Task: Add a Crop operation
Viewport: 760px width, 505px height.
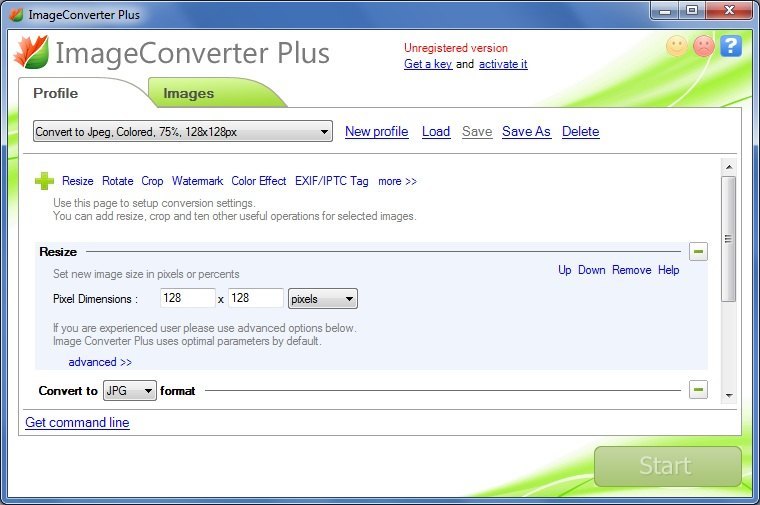Action: (152, 181)
